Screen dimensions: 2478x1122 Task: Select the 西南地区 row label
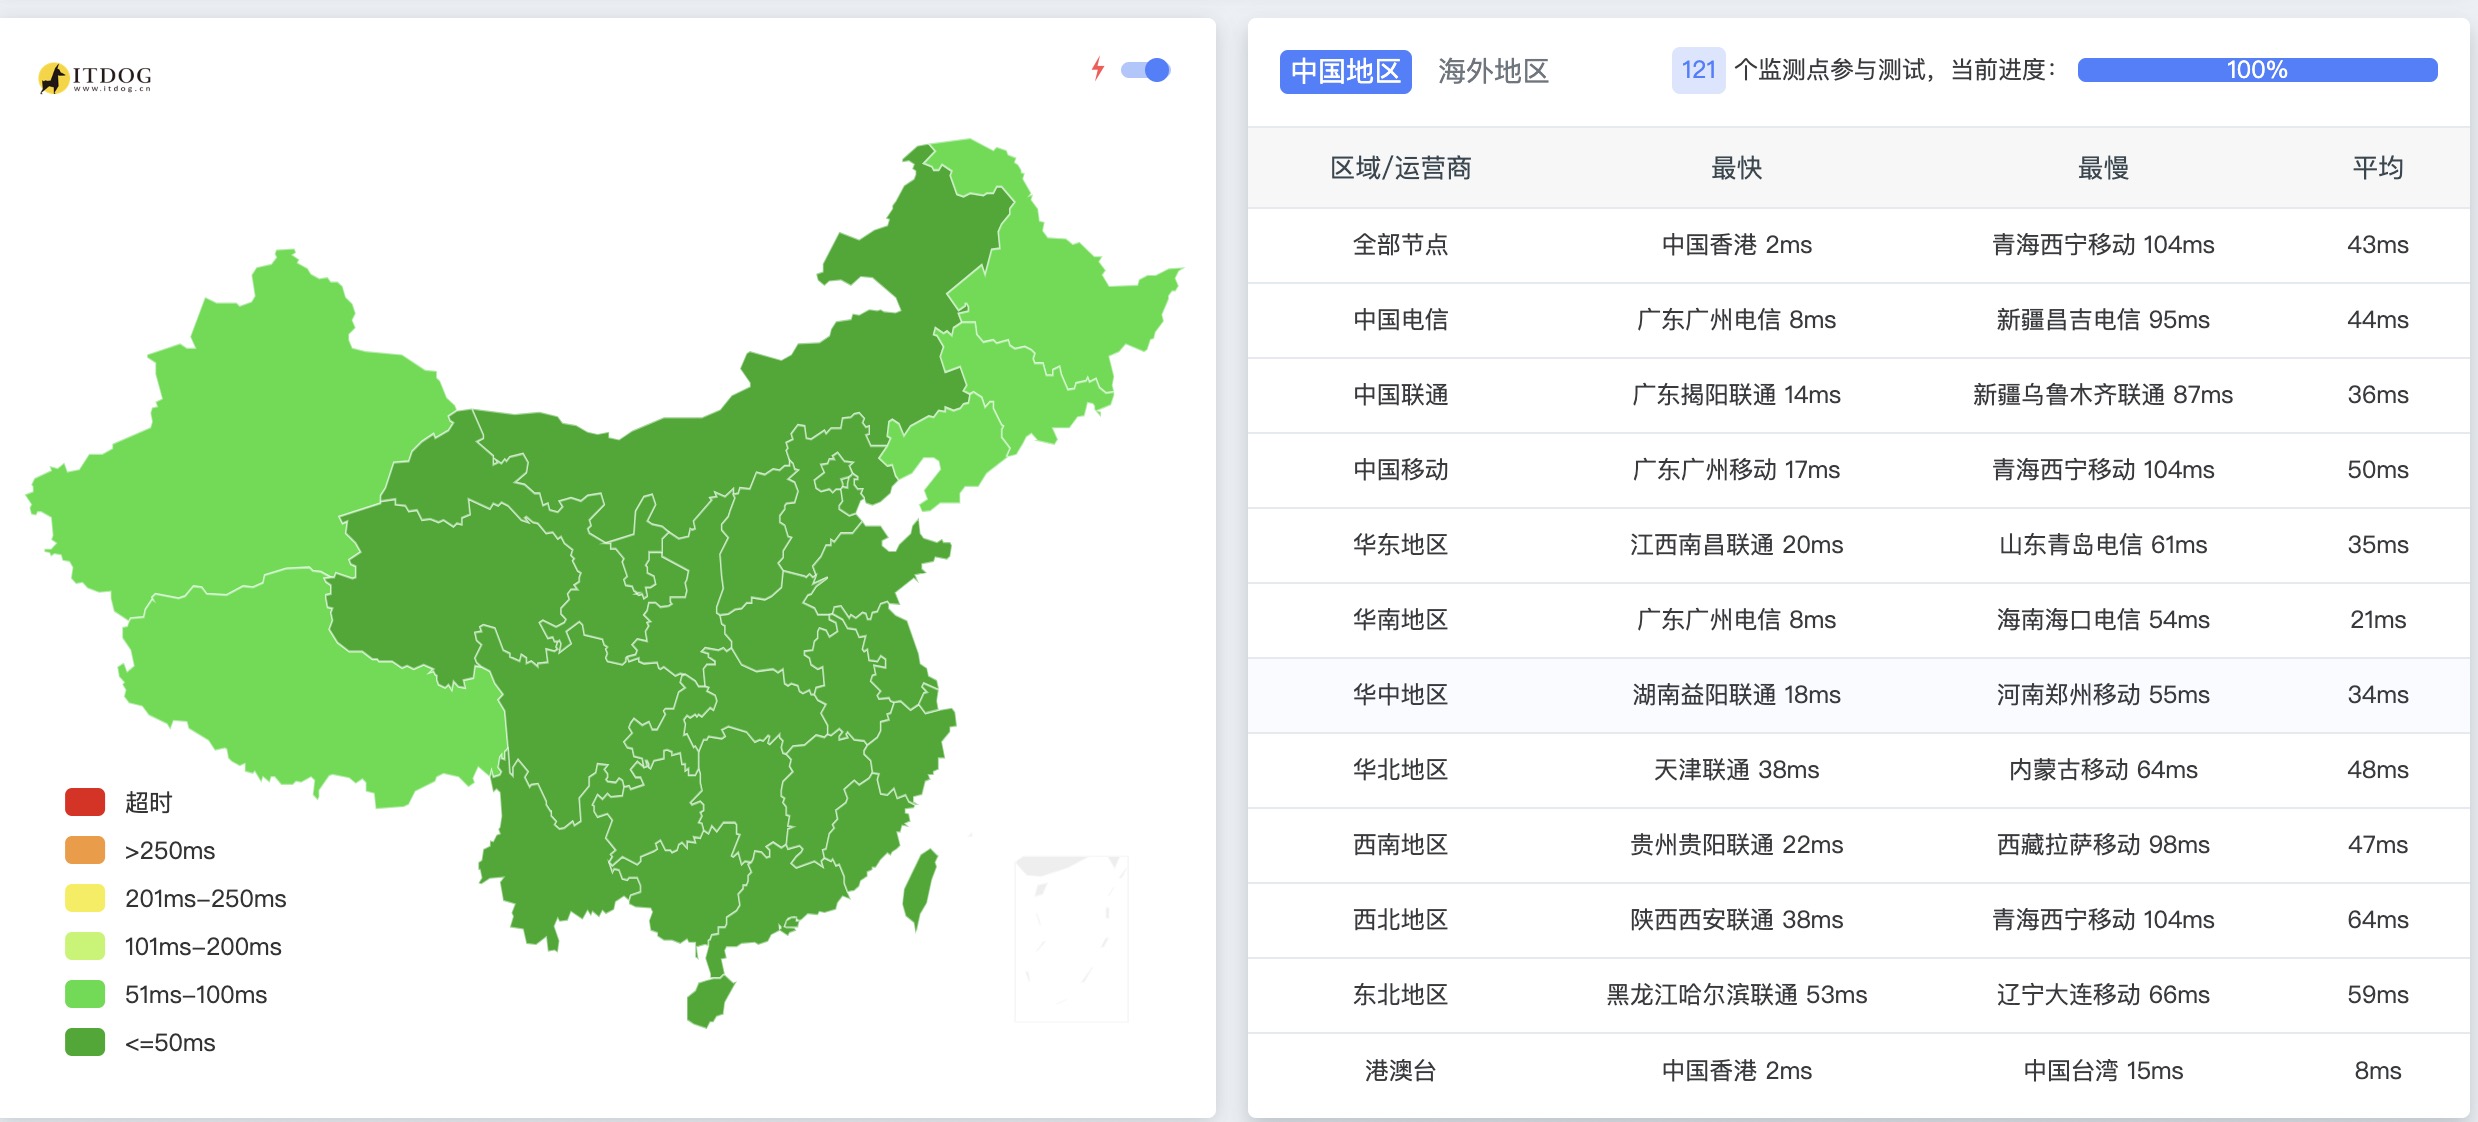pos(1400,845)
